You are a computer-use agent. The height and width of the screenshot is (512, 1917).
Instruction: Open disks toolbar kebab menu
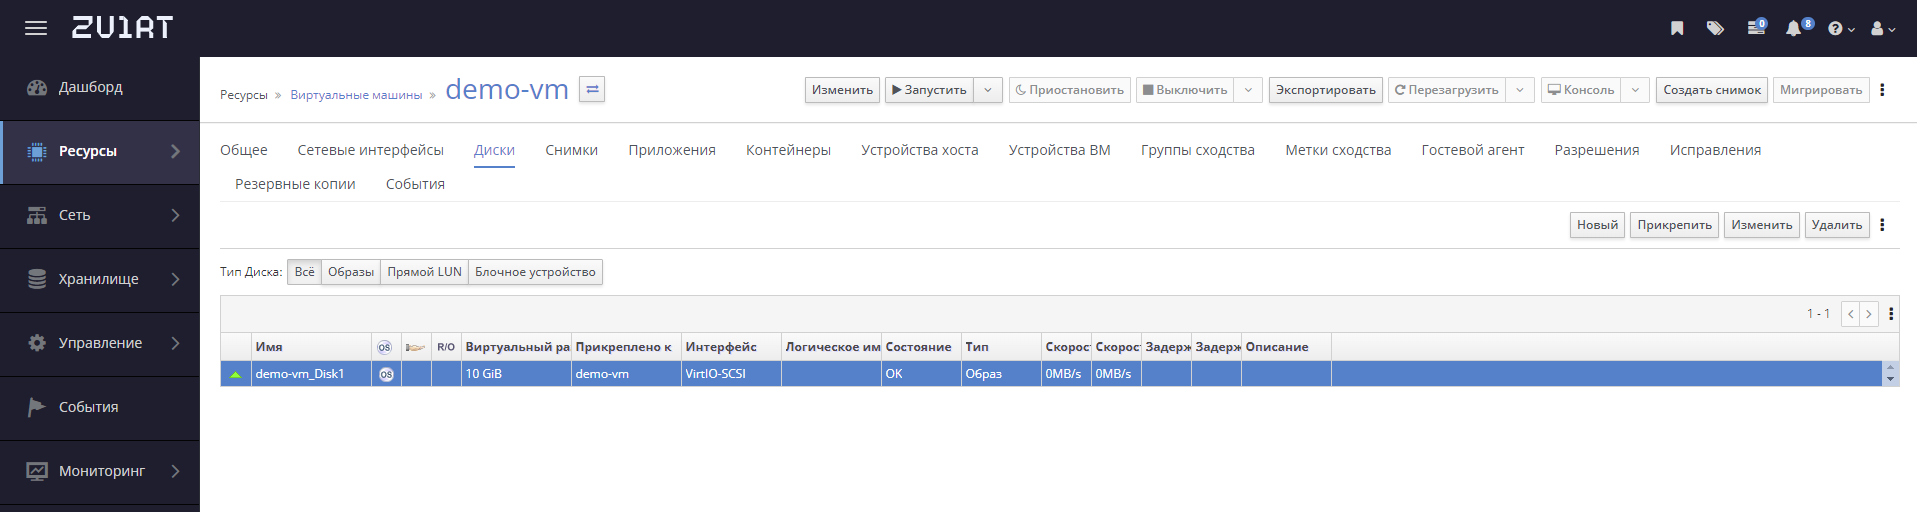1882,225
